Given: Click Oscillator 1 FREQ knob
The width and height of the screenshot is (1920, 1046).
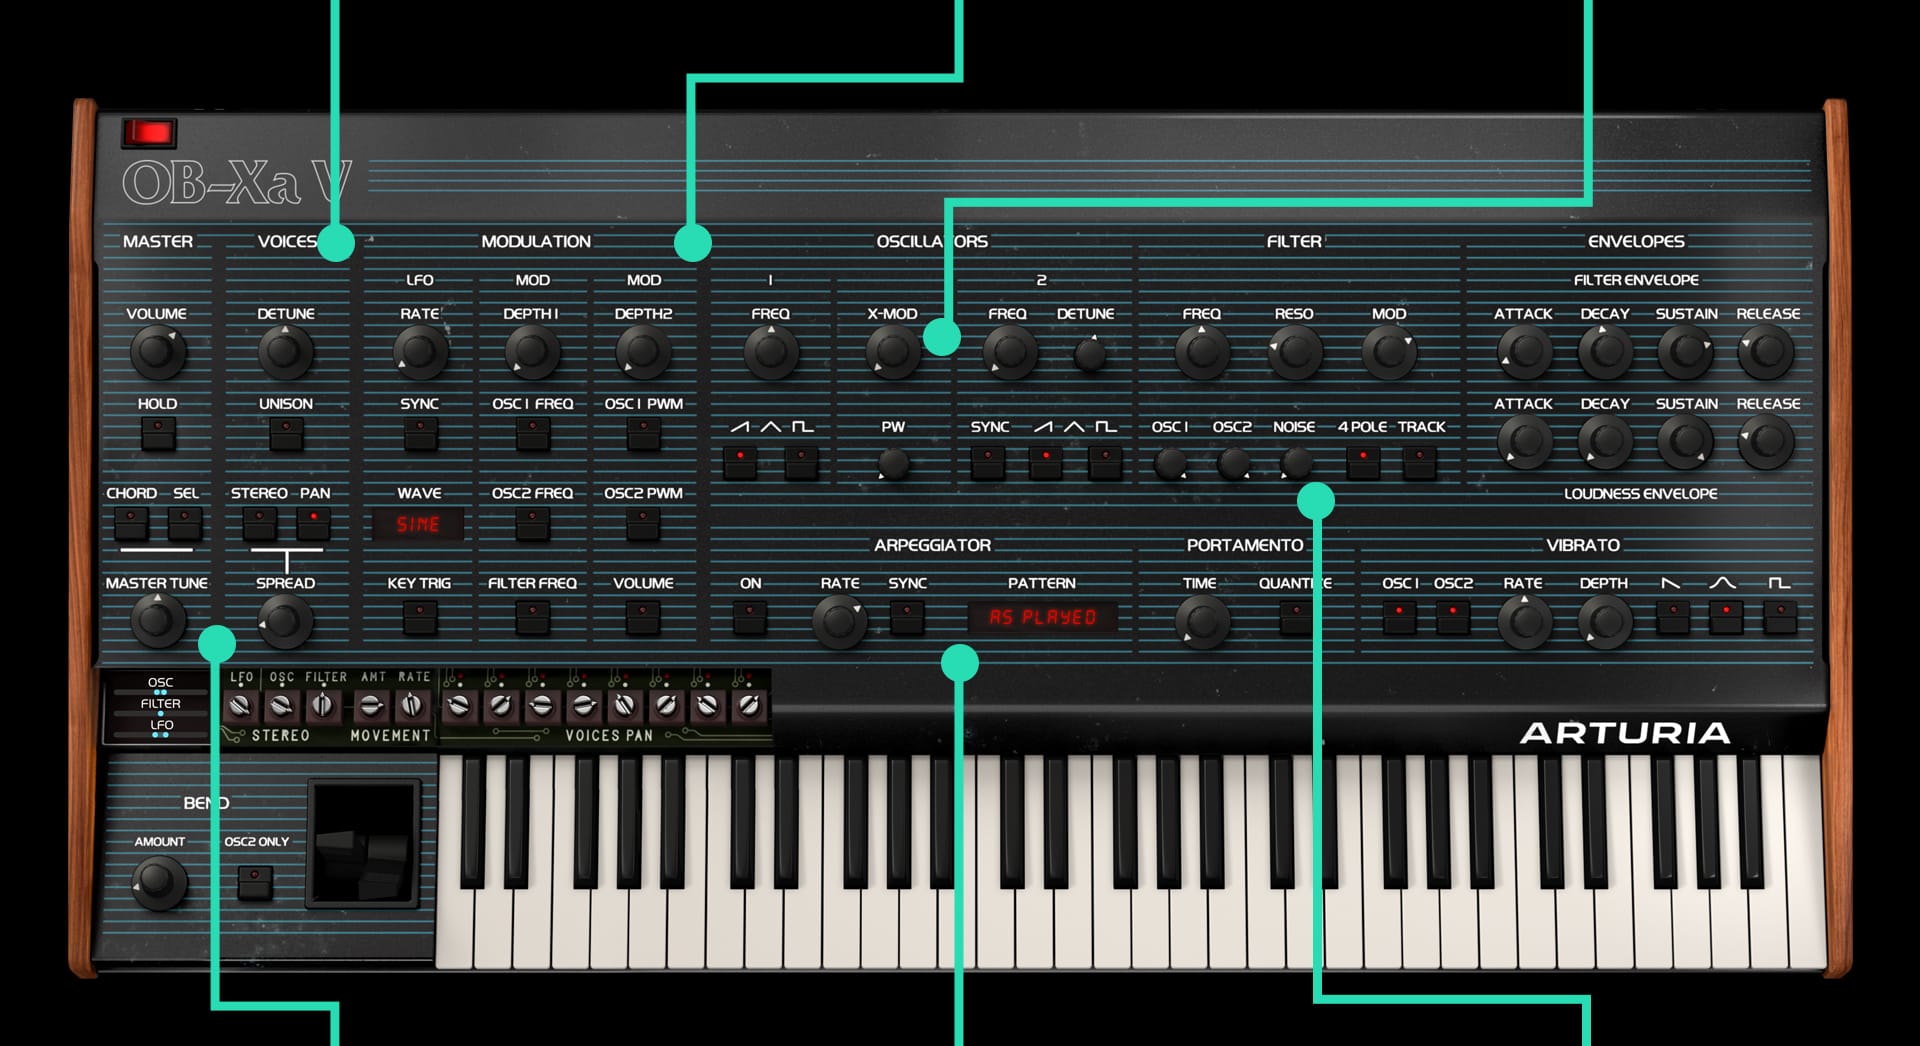Looking at the screenshot, I should [x=771, y=352].
